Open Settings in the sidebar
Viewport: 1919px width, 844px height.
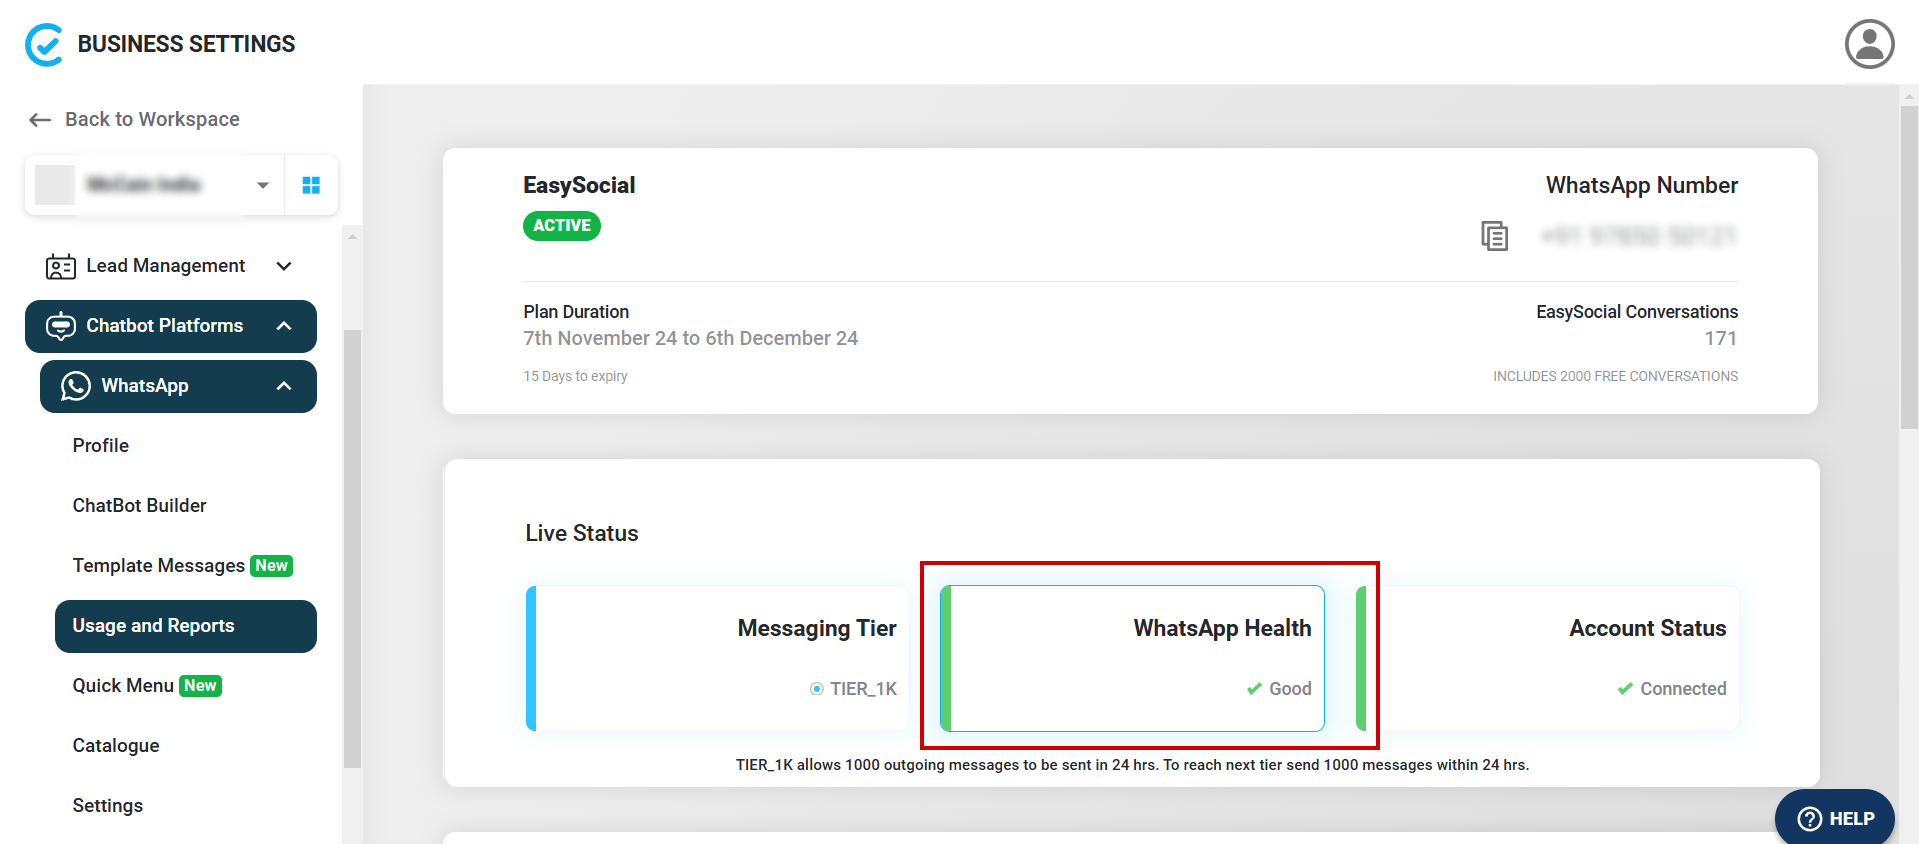[107, 806]
